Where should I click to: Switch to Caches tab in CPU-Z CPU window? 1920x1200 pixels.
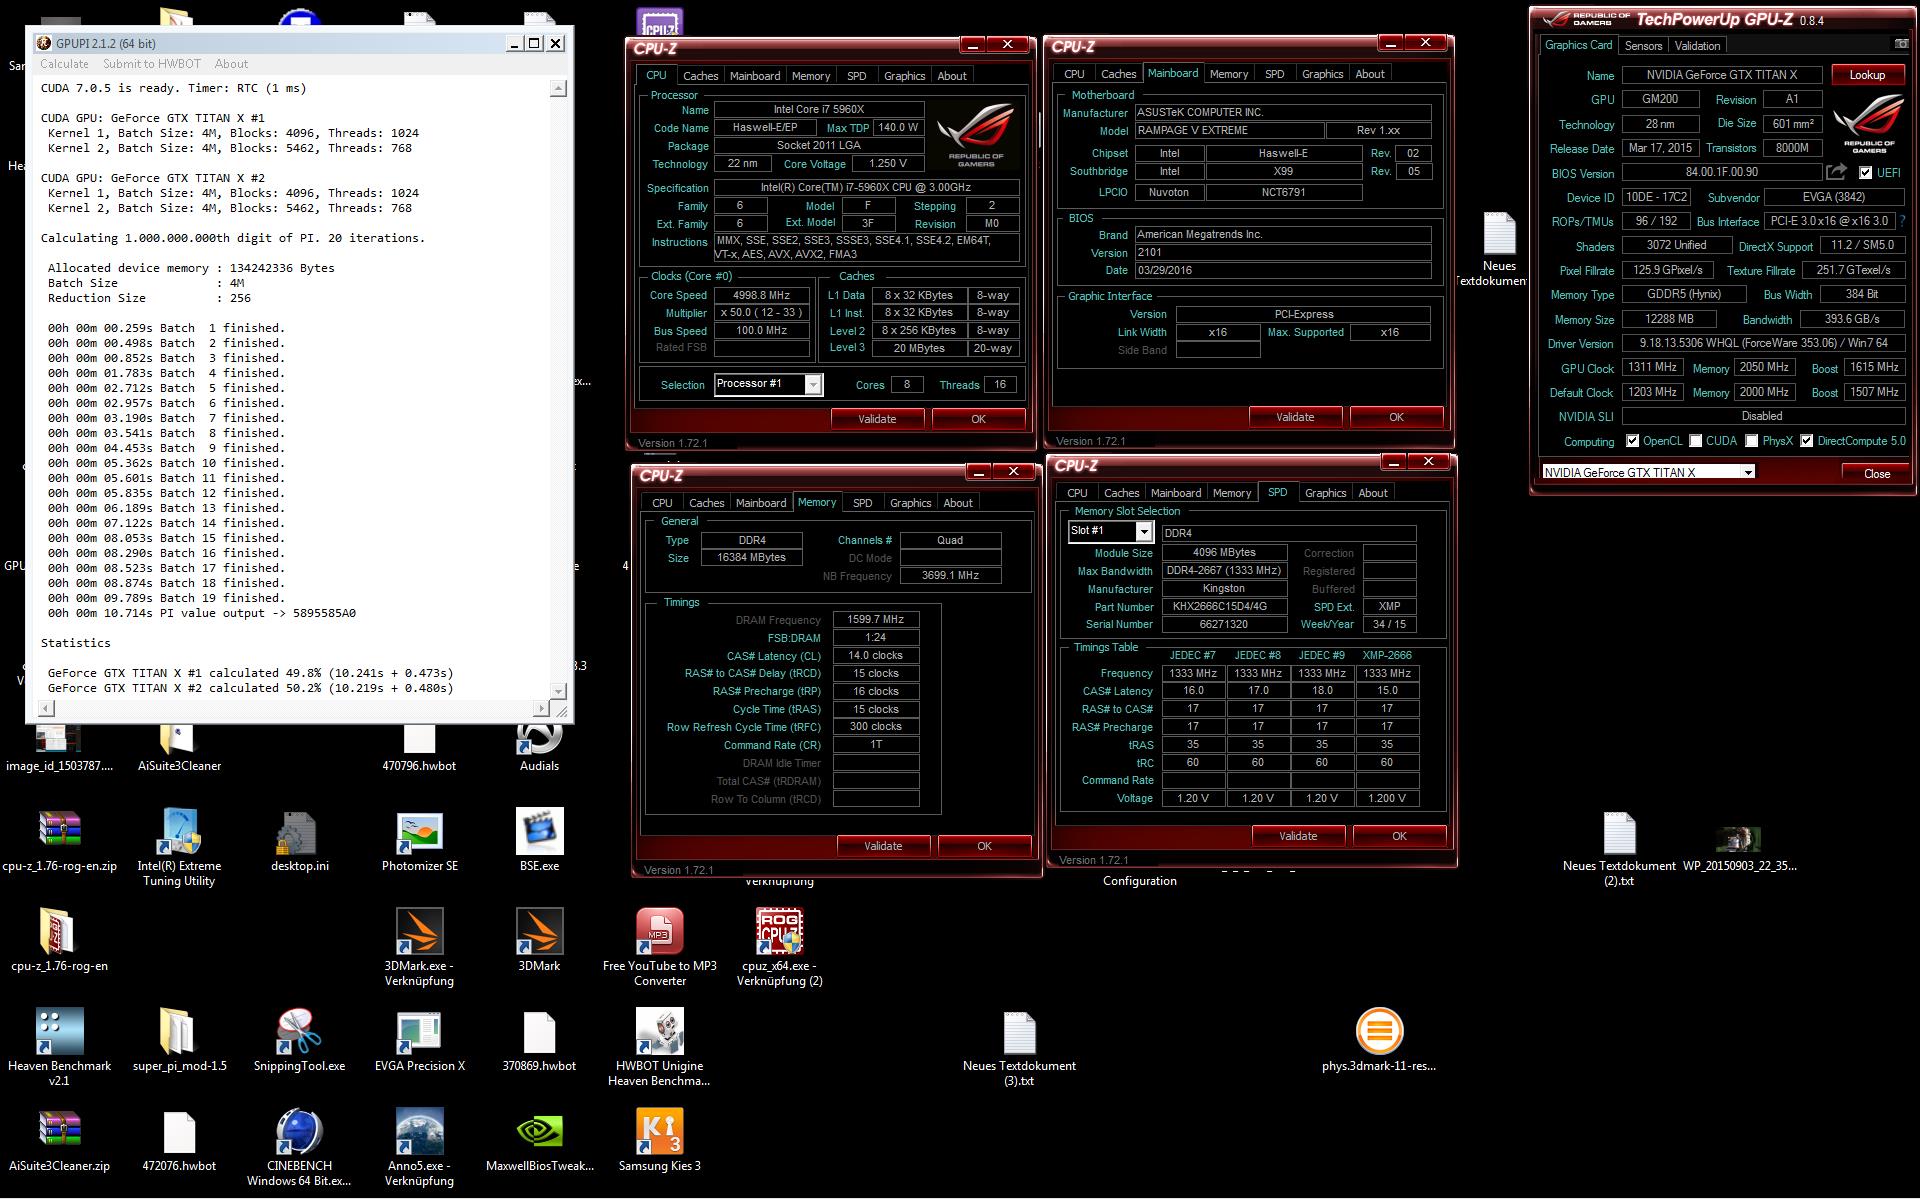[x=700, y=76]
